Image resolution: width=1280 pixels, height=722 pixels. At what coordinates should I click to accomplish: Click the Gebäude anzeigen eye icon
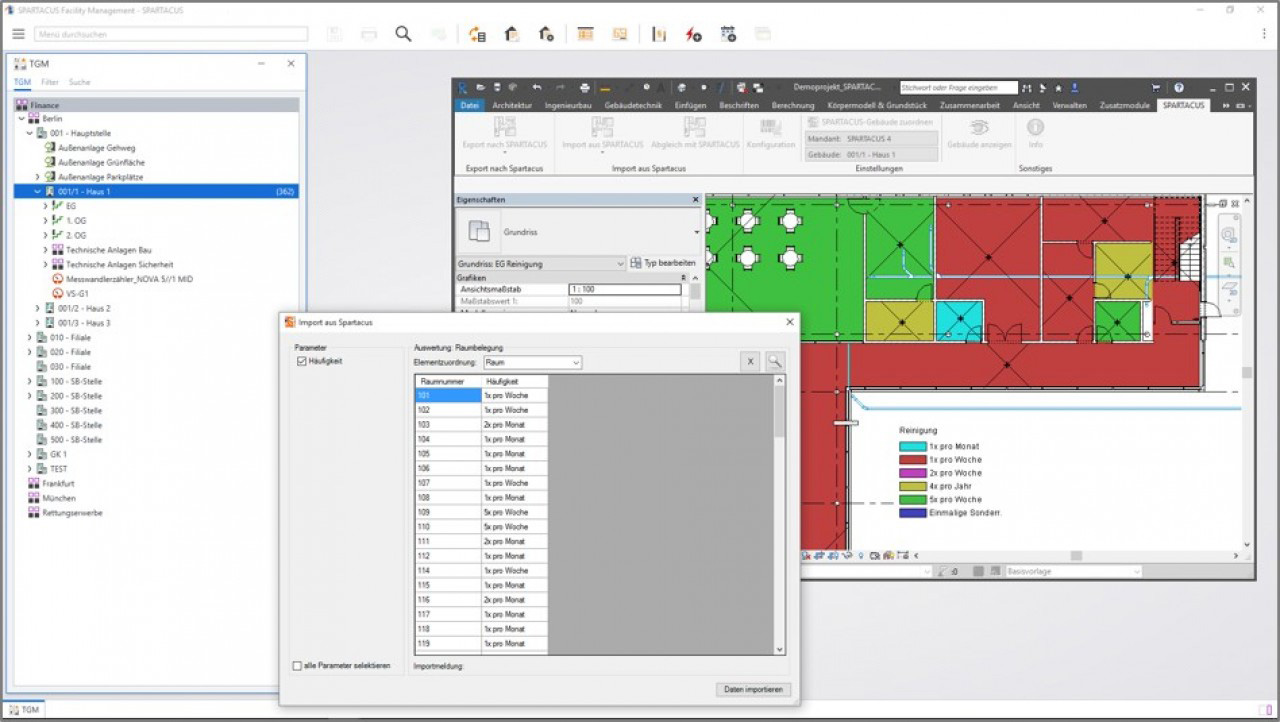pyautogui.click(x=979, y=127)
